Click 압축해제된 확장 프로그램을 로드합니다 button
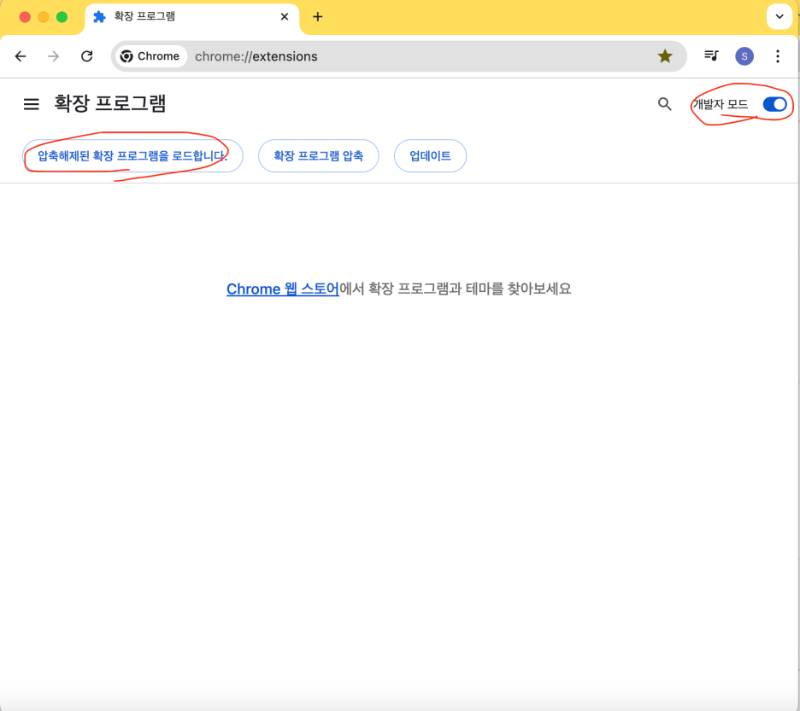Viewport: 800px width, 711px height. [133, 156]
